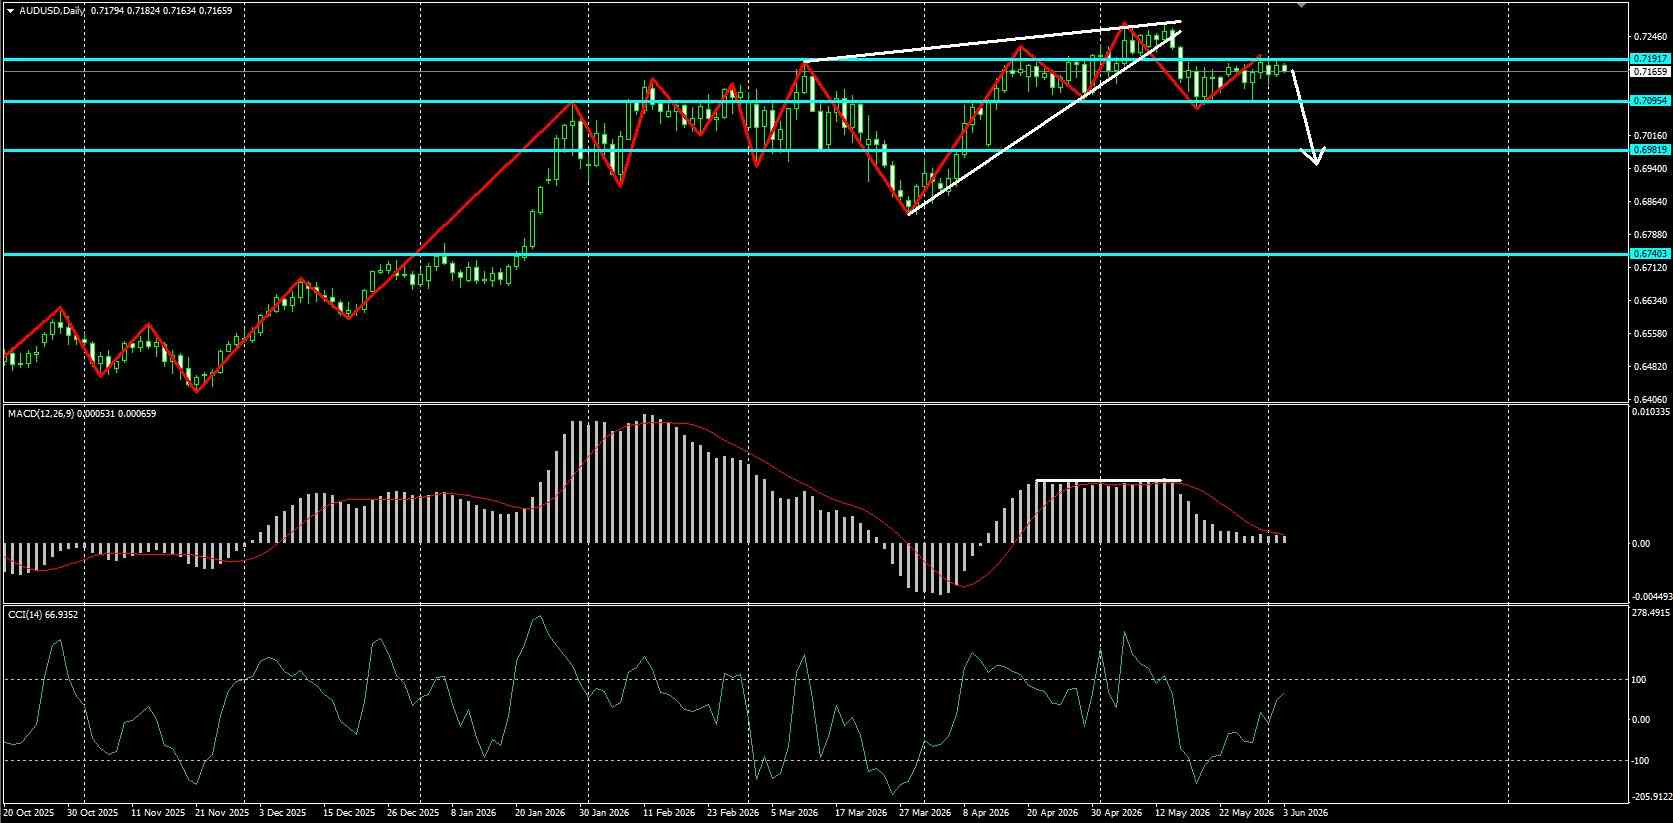1673x823 pixels.
Task: Click the 0.71917 cyan price level label
Action: (x=1649, y=60)
